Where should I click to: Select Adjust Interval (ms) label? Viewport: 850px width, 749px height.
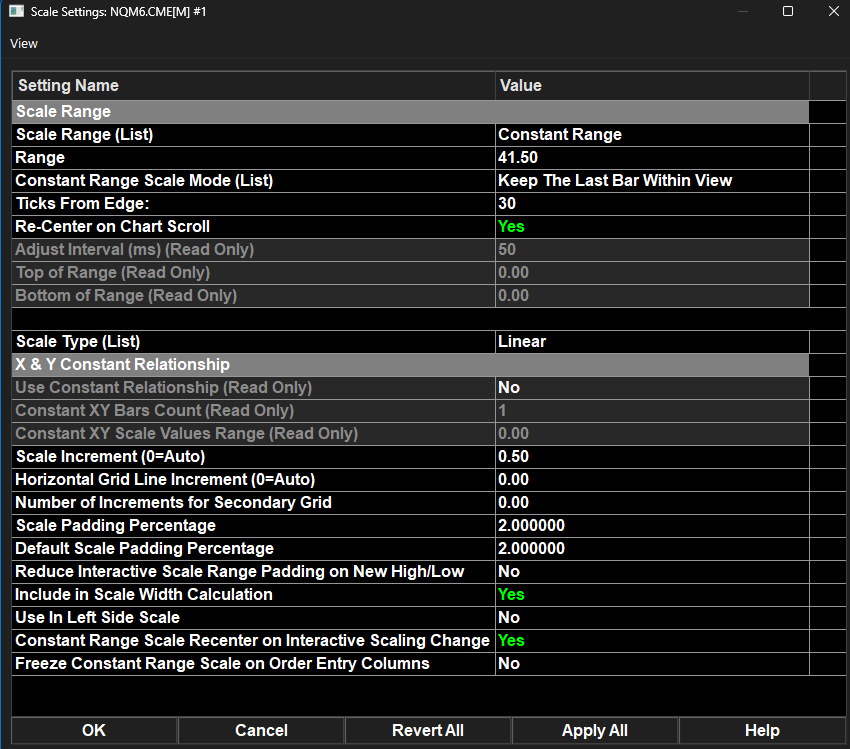click(134, 250)
